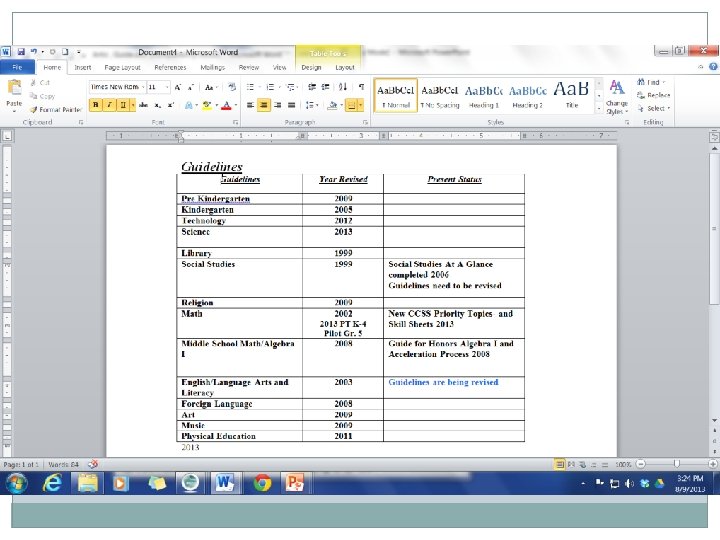Save the document with the floppy icon
This screenshot has height=540, width=720.
pyautogui.click(x=21, y=52)
